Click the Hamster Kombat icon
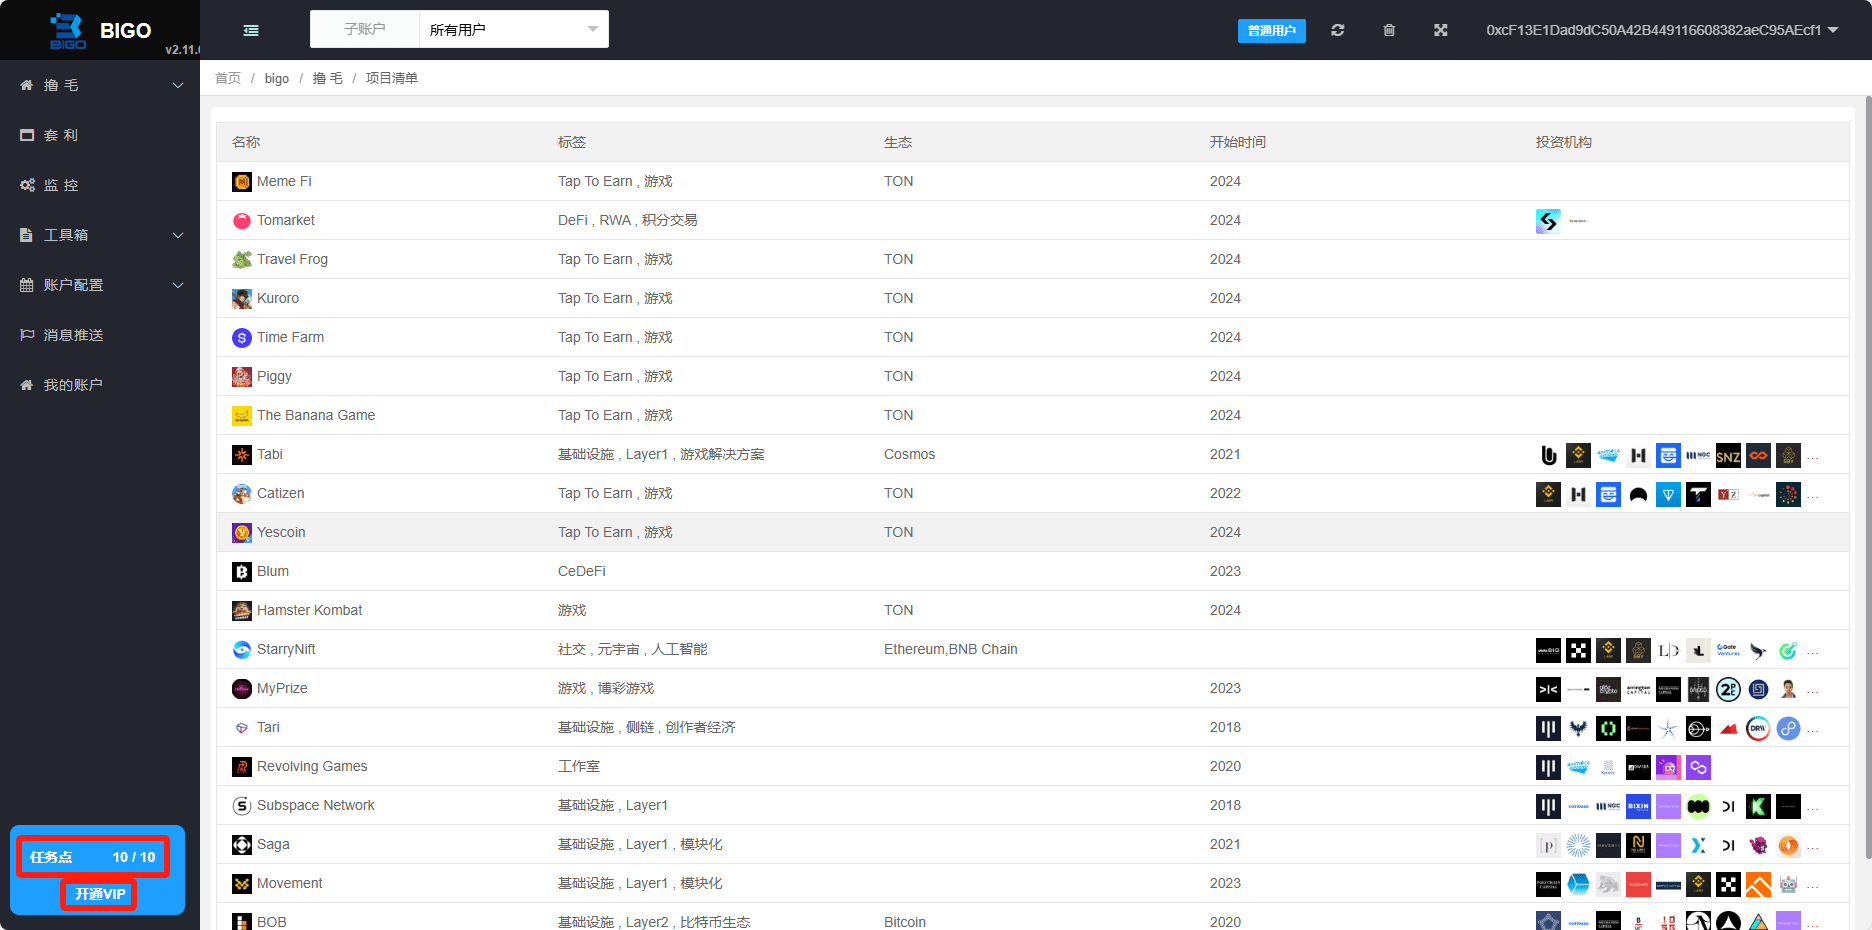Viewport: 1872px width, 930px height. (x=242, y=611)
